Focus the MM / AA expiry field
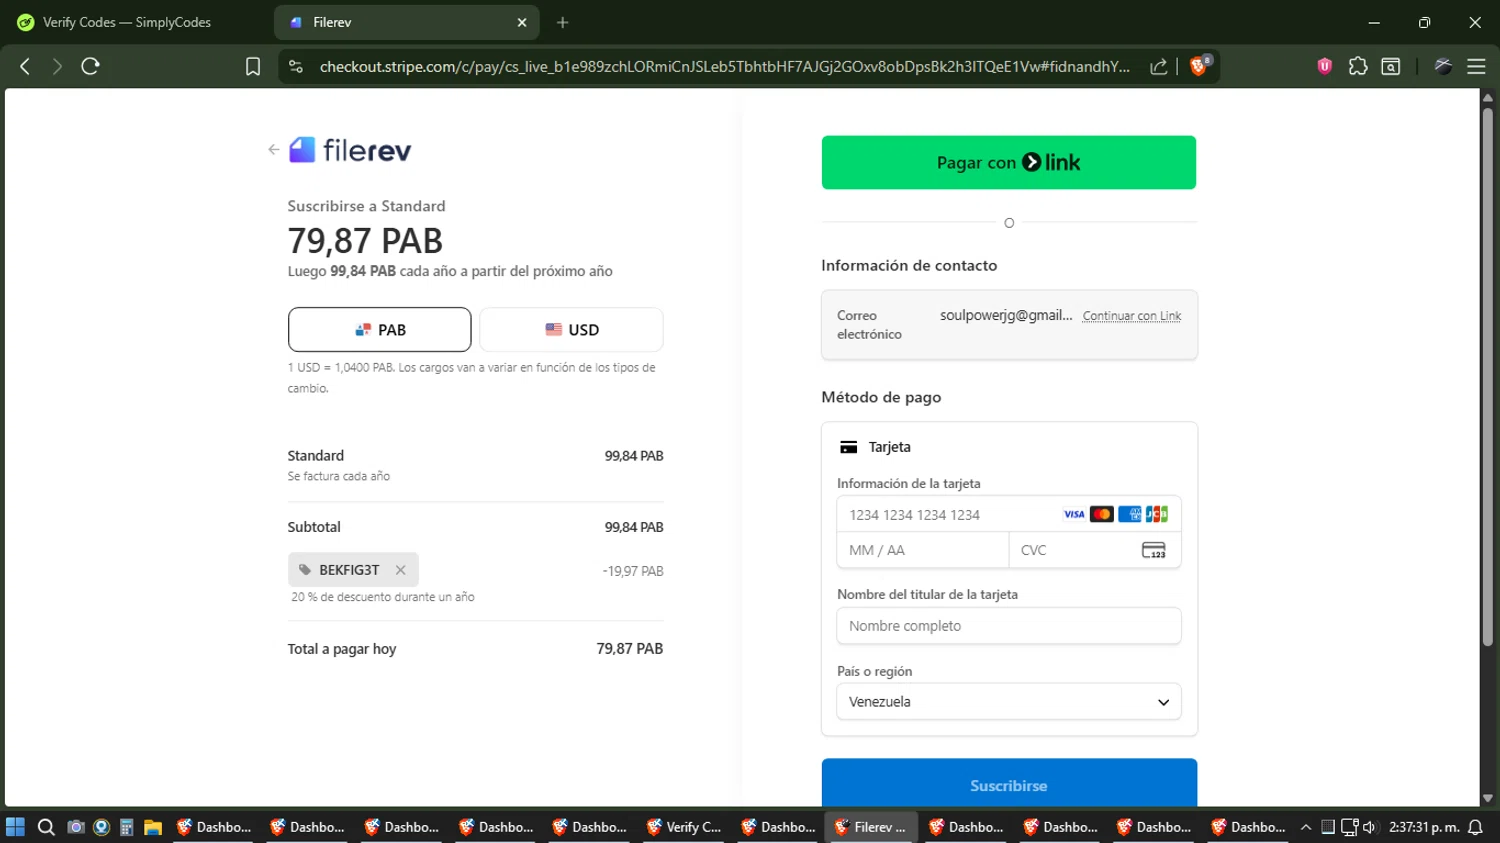This screenshot has height=843, width=1500. (923, 550)
